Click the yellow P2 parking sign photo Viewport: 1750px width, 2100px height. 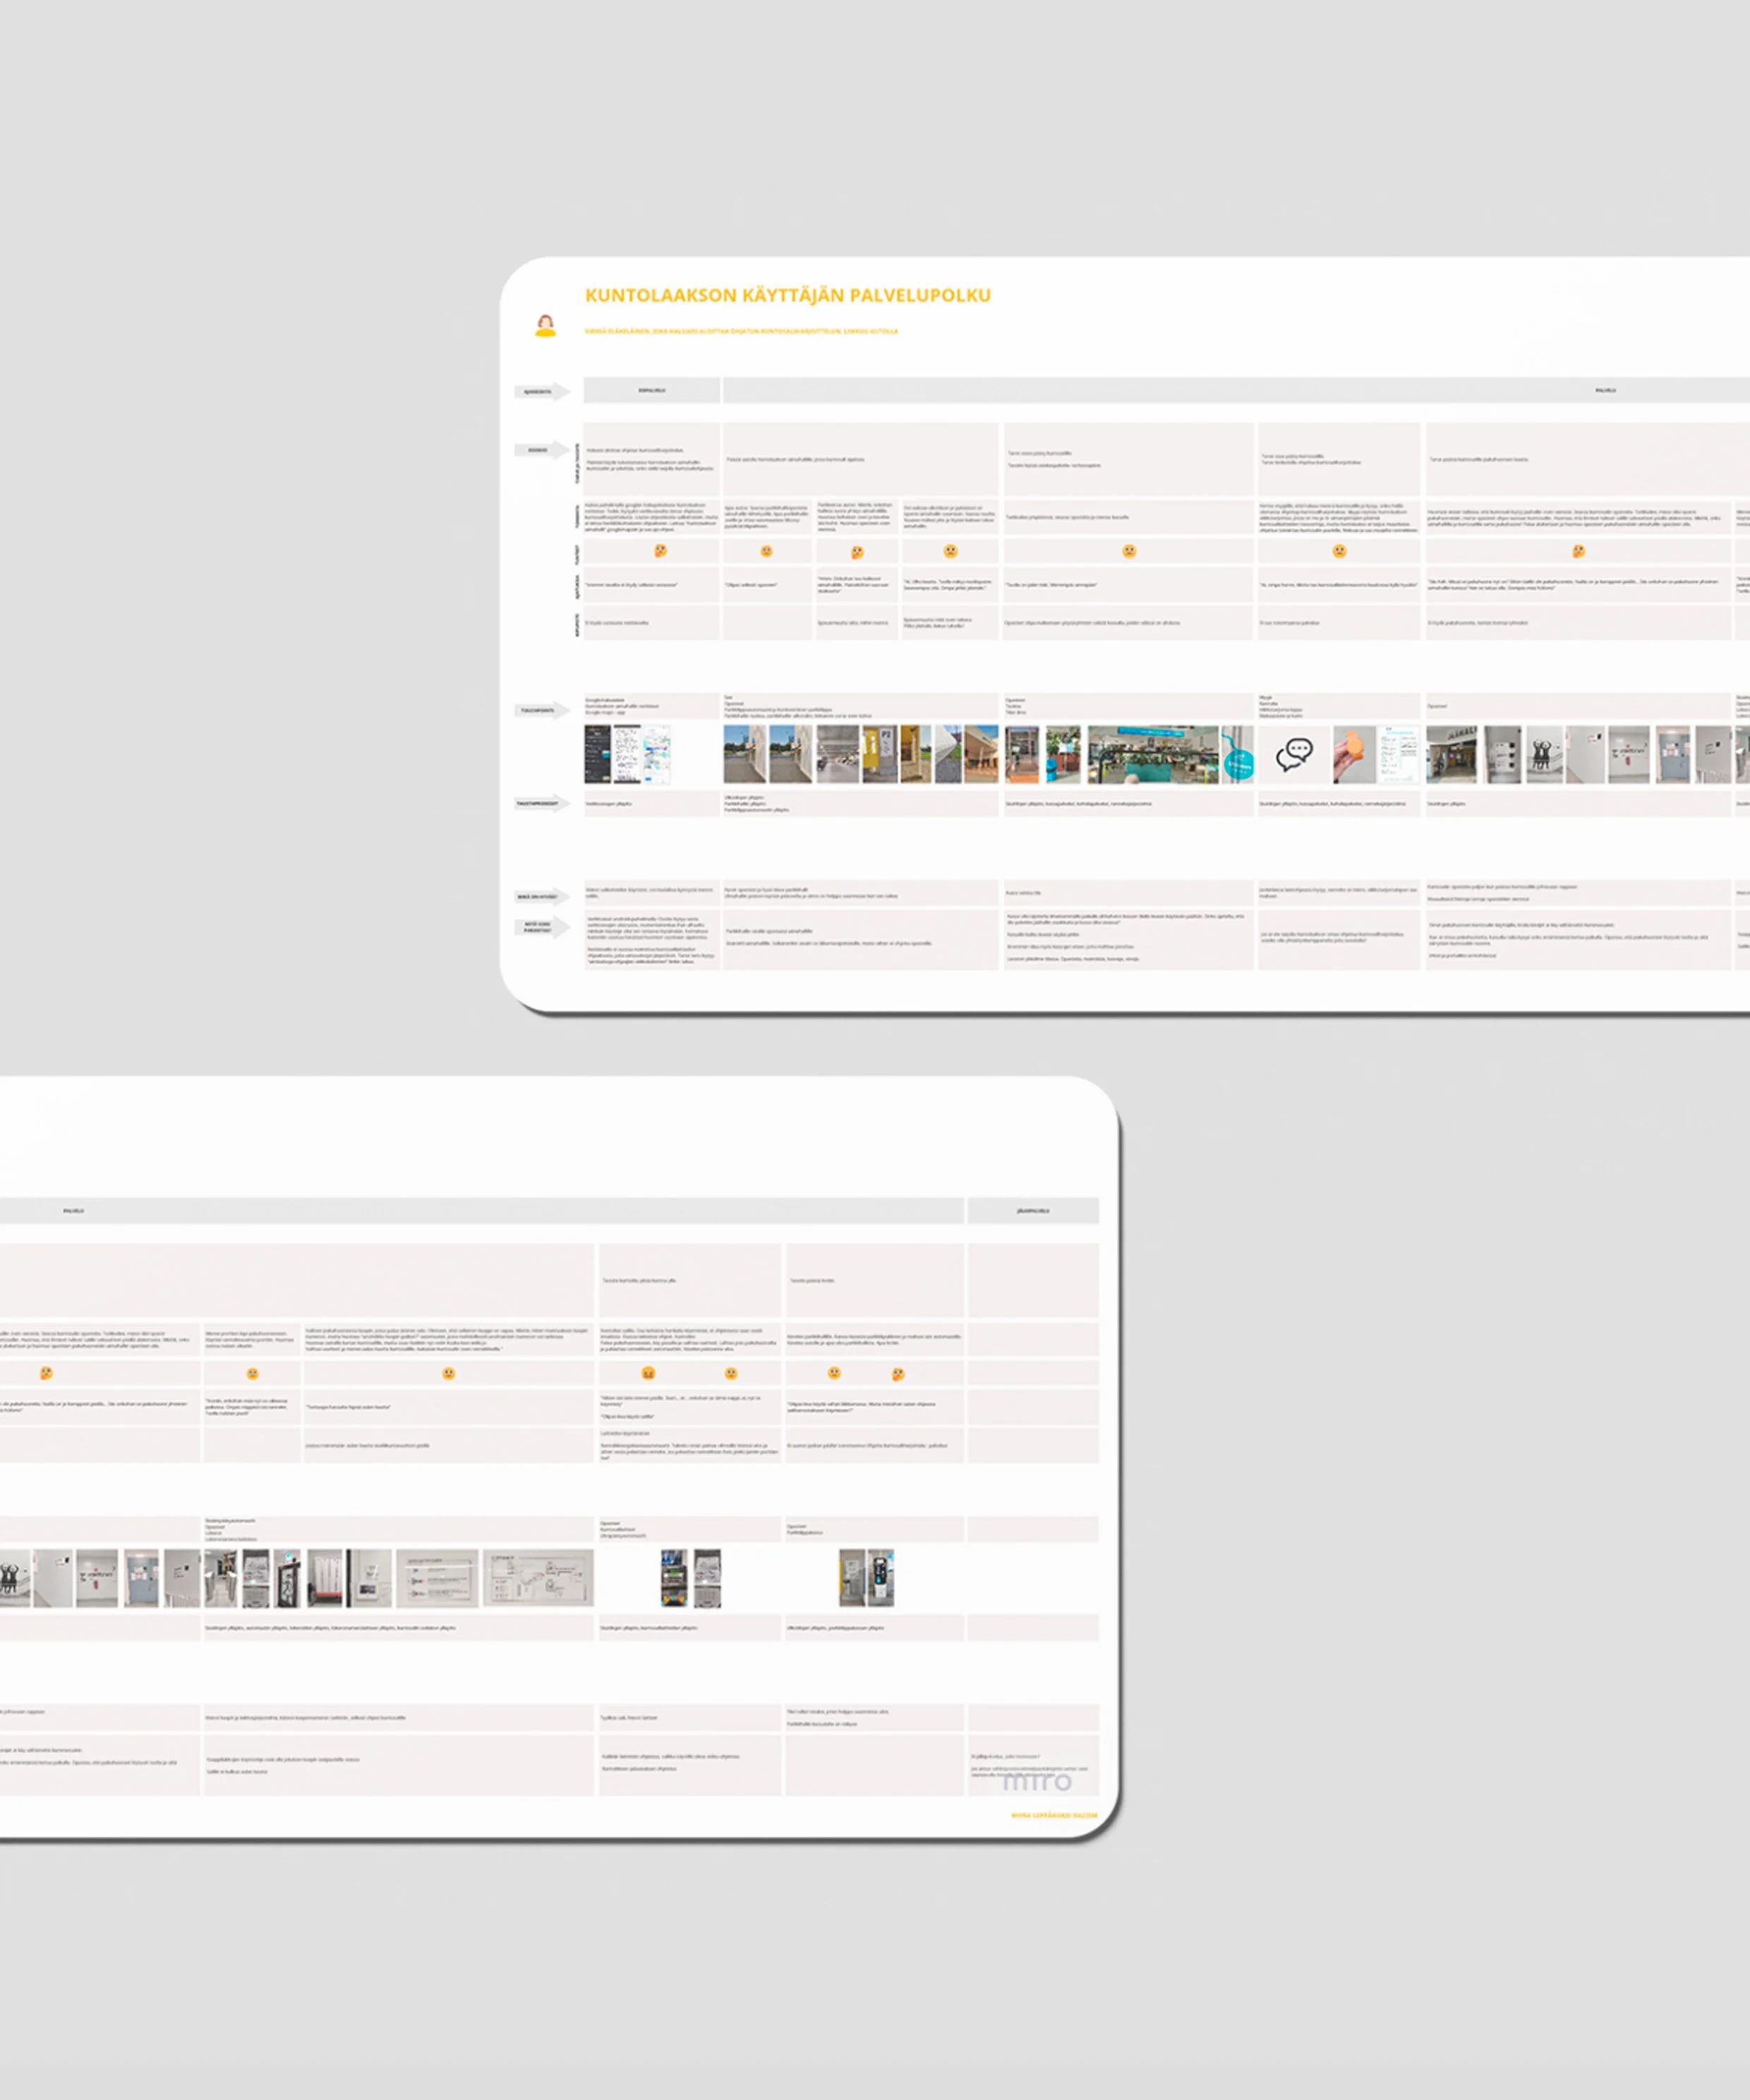(x=880, y=754)
